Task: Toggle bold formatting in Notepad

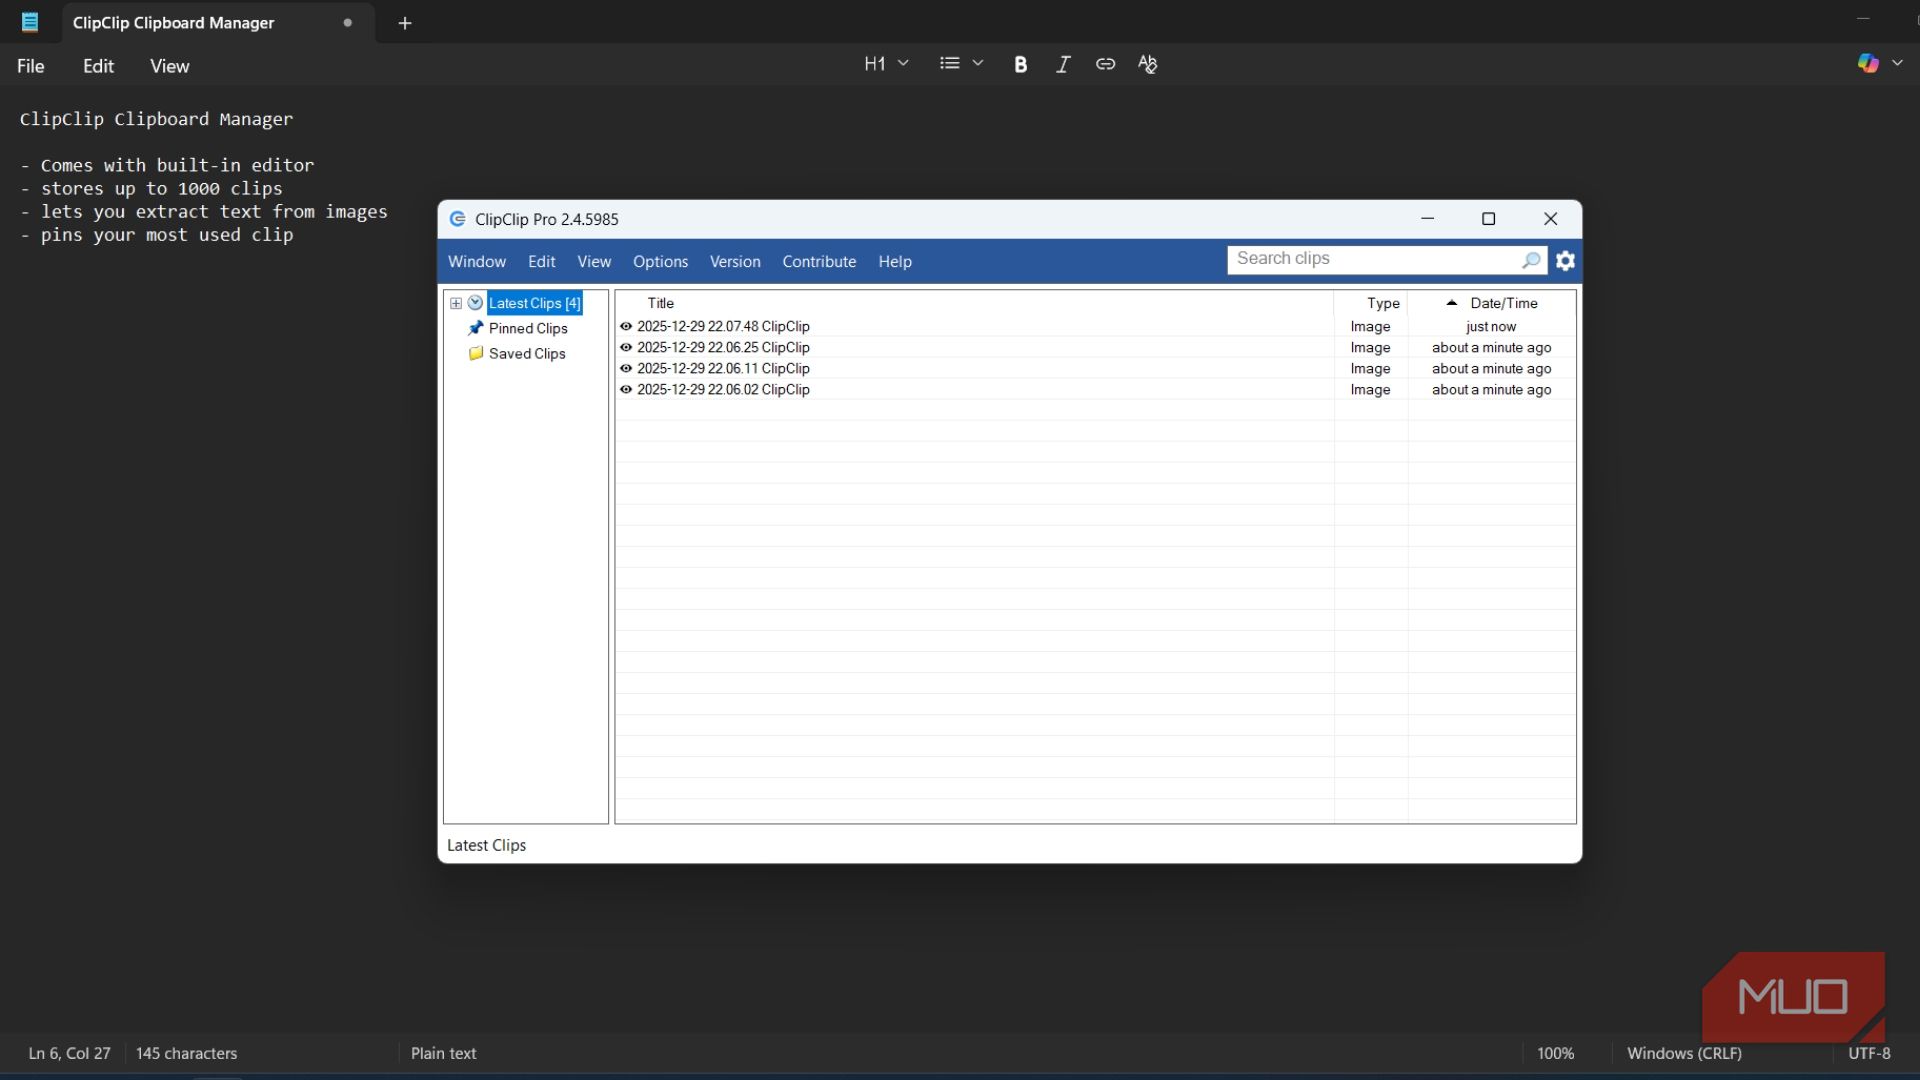Action: point(1020,64)
